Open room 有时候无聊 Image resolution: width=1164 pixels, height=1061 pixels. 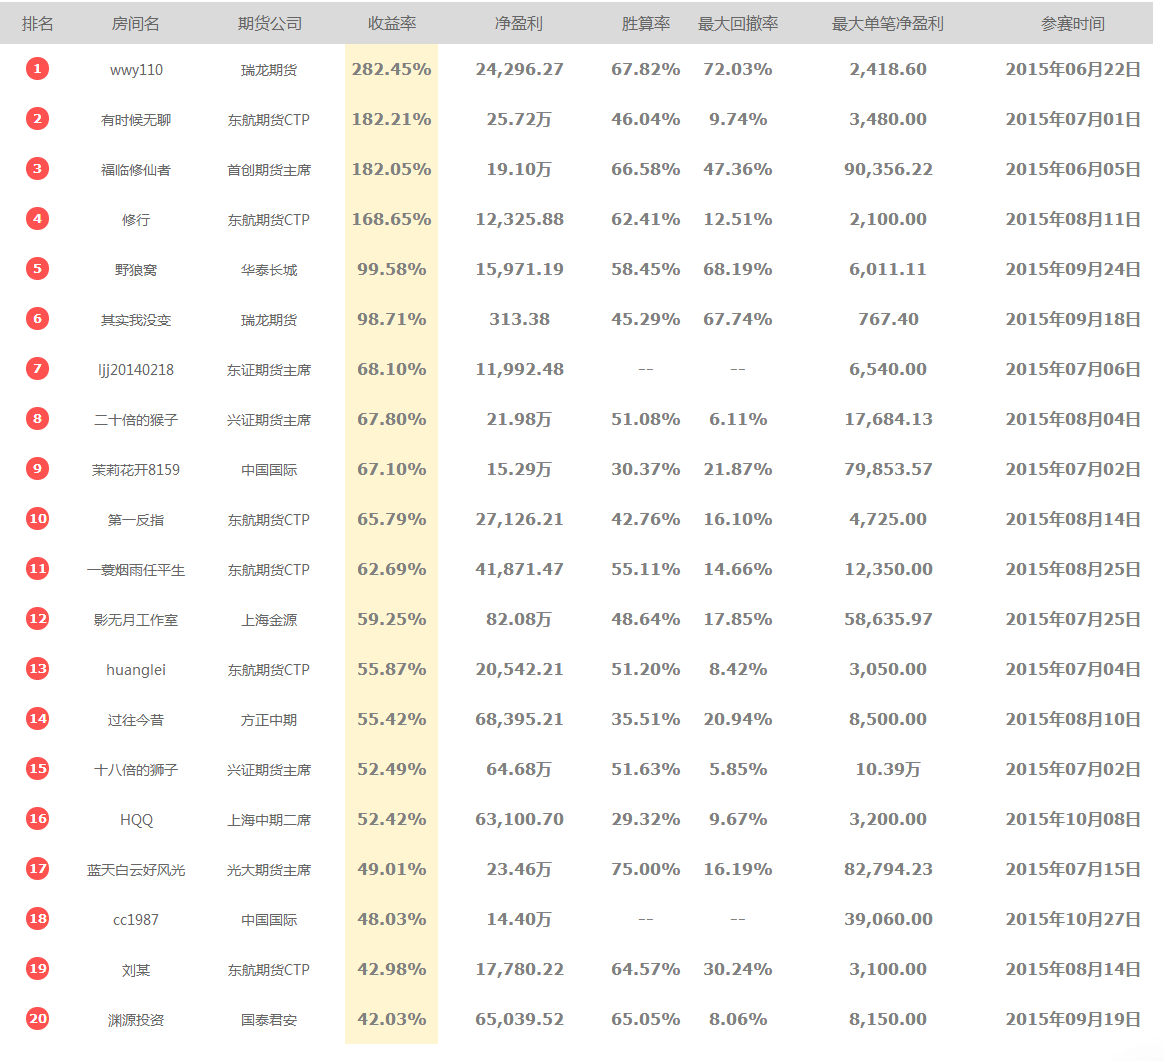pos(136,120)
